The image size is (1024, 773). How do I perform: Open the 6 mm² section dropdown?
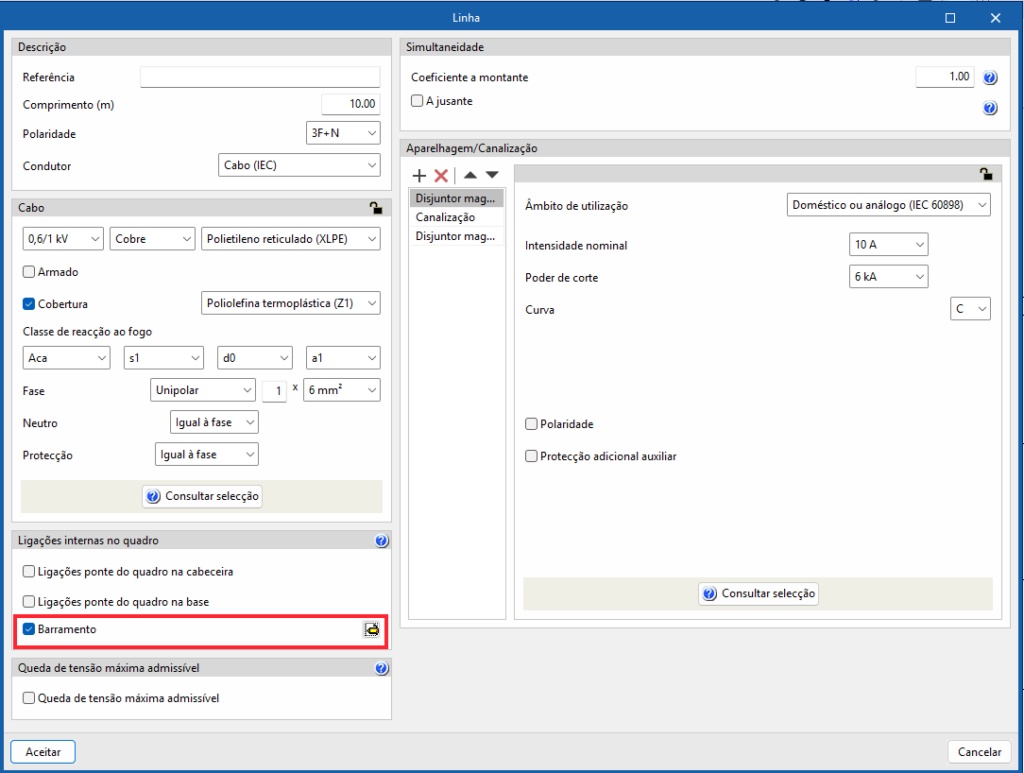342,390
